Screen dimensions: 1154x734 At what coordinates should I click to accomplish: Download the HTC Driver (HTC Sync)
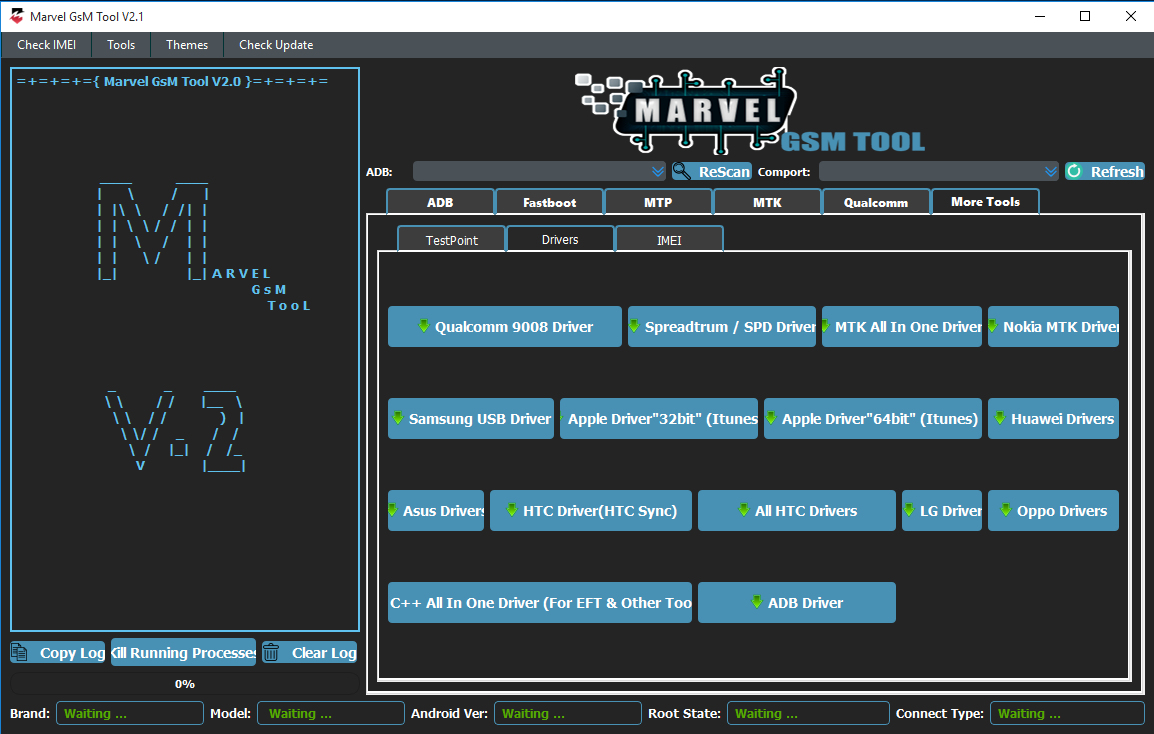pyautogui.click(x=591, y=511)
